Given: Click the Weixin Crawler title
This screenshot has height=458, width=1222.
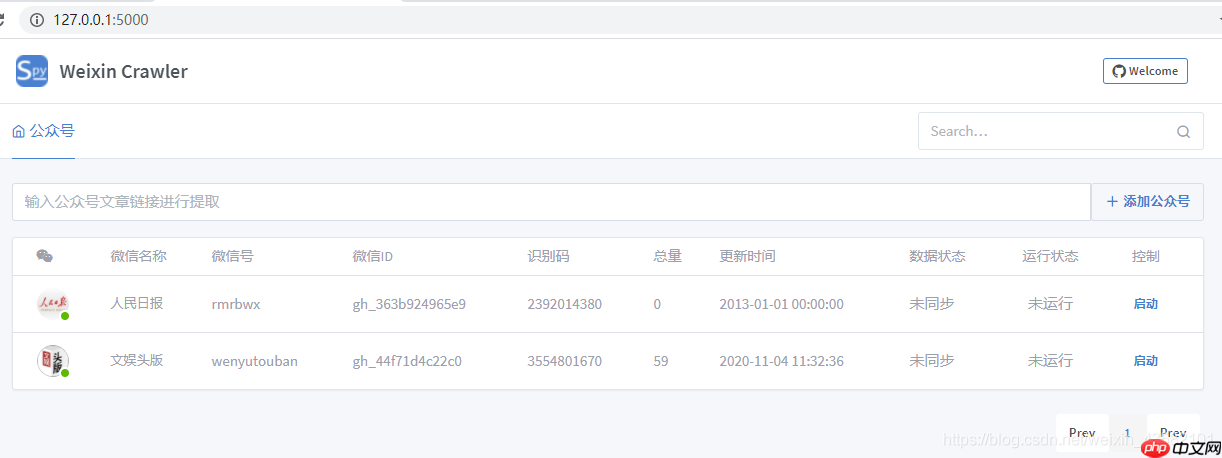Looking at the screenshot, I should click(x=123, y=71).
